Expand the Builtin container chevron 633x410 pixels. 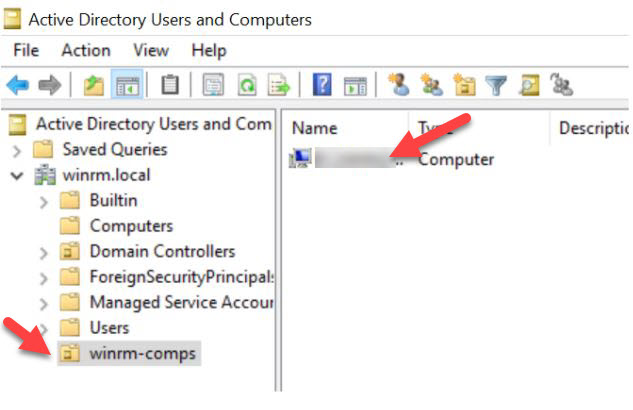pos(44,202)
